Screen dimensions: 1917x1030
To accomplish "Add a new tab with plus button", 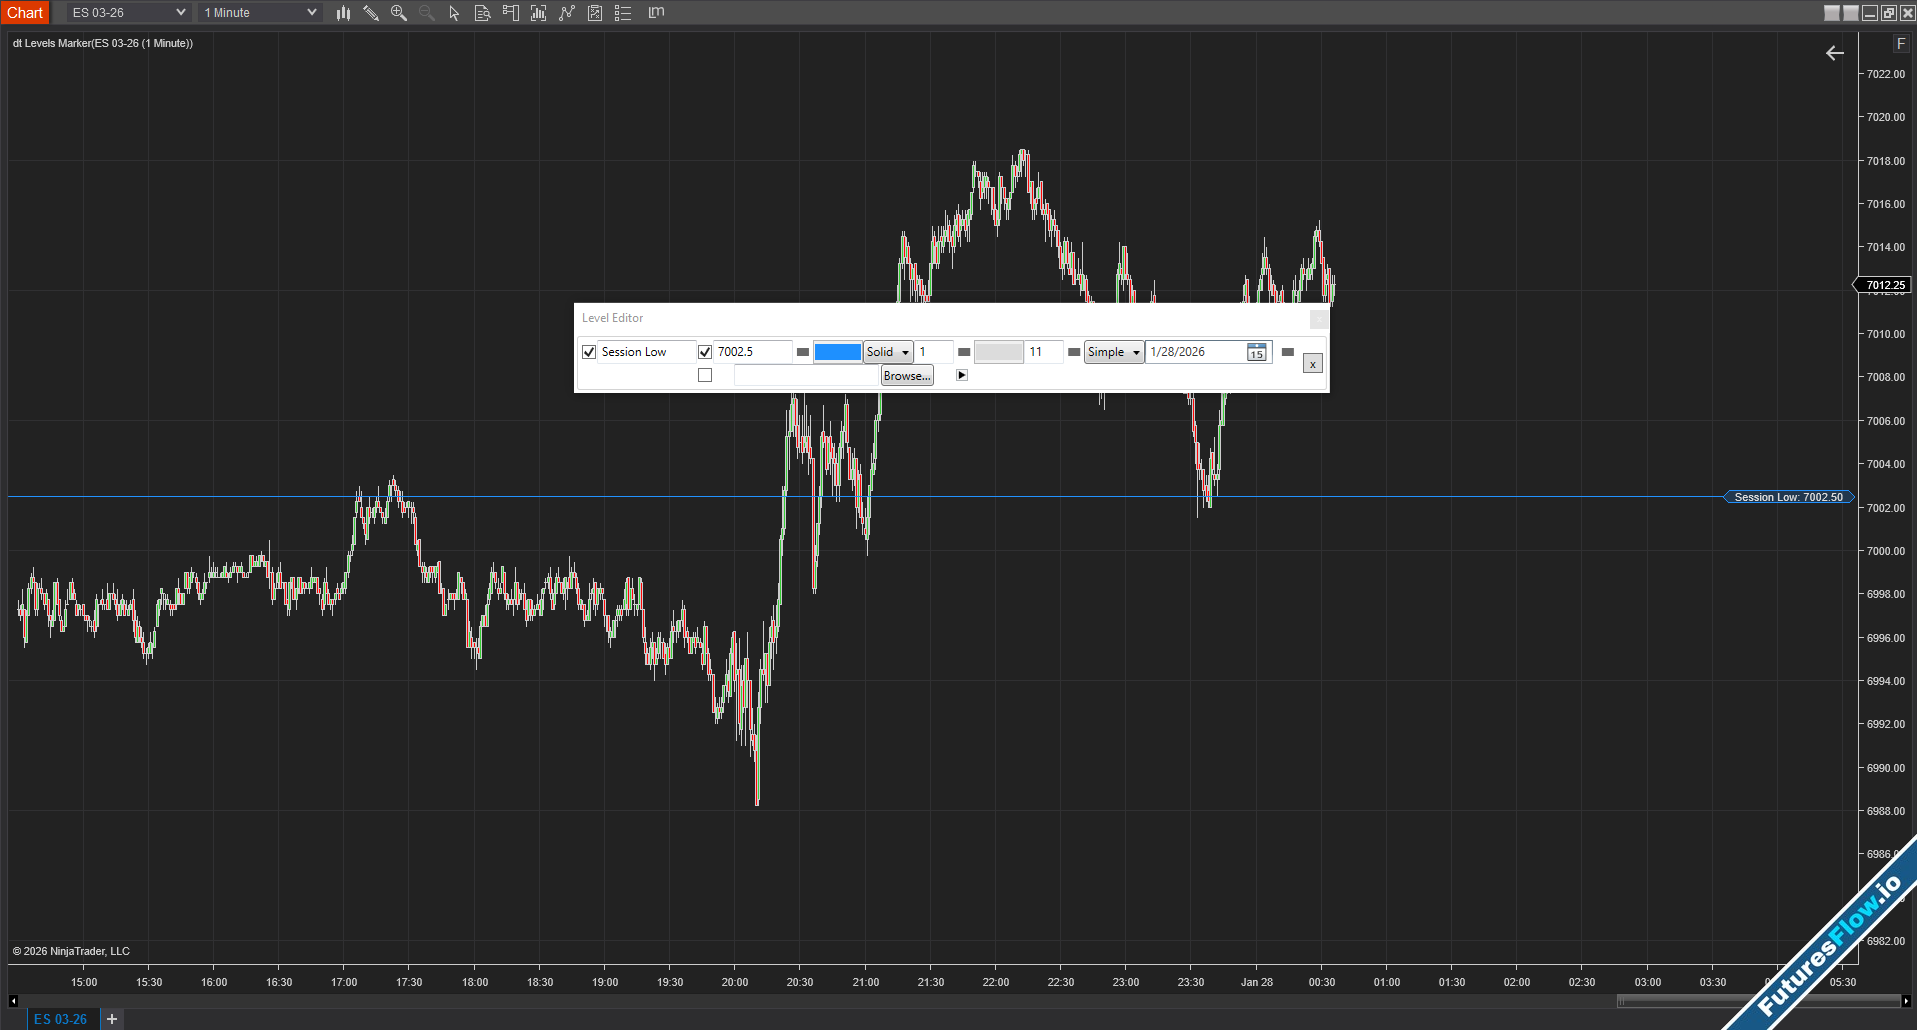I will tap(112, 1019).
